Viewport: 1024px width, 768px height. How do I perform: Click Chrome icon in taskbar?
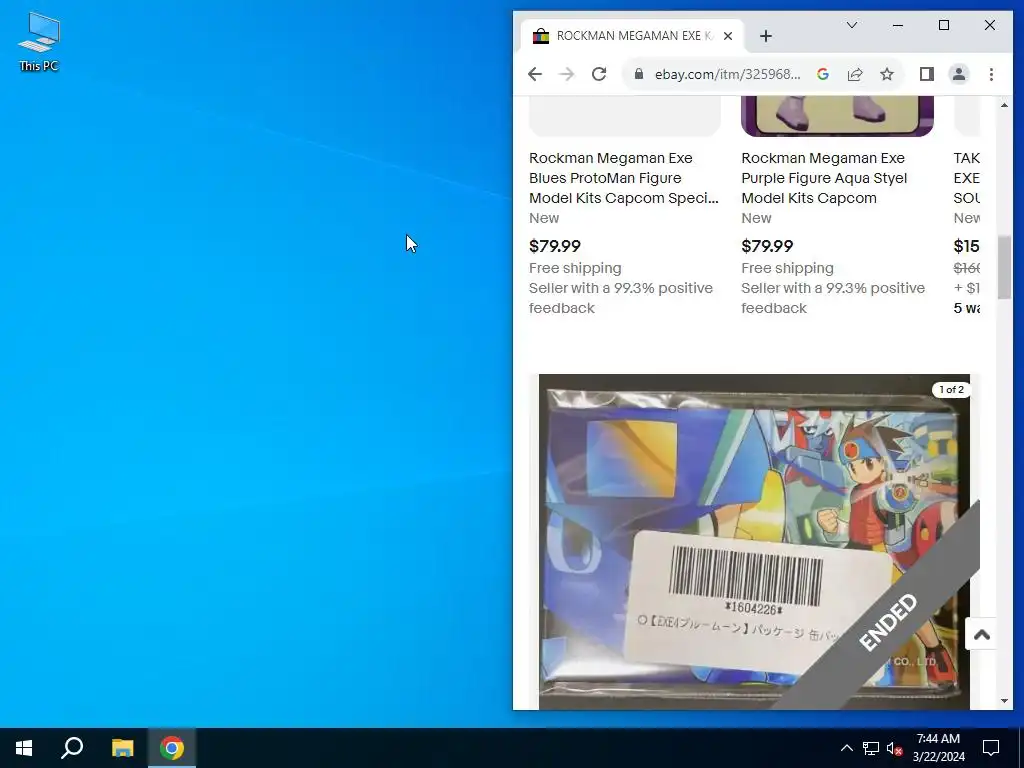click(172, 748)
